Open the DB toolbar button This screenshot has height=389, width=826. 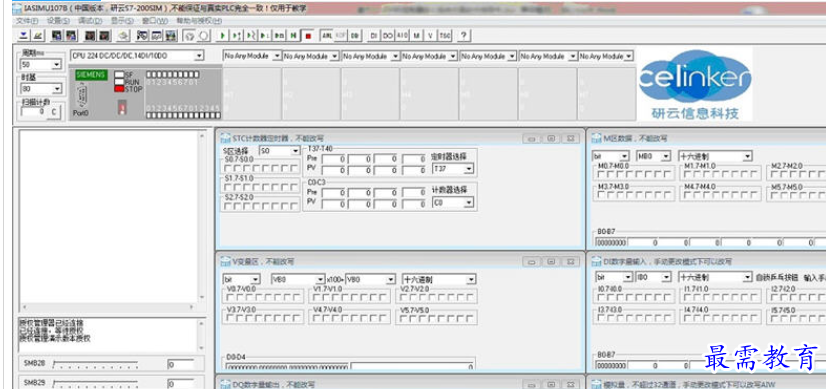(x=355, y=35)
